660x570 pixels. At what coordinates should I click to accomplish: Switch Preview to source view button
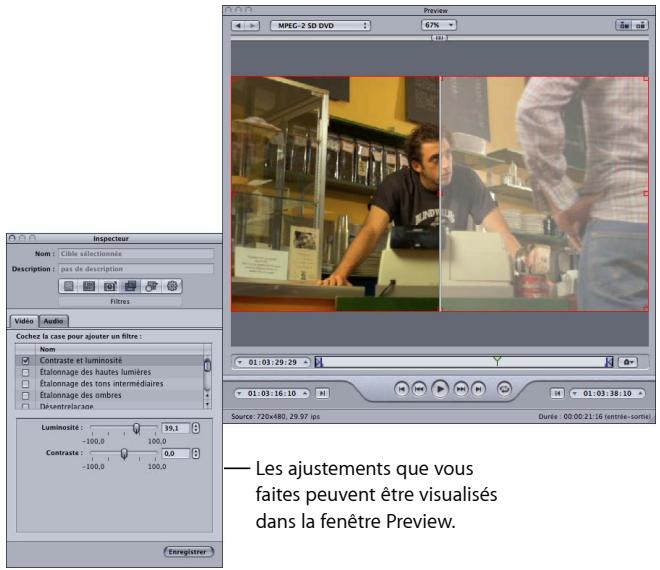[624, 26]
